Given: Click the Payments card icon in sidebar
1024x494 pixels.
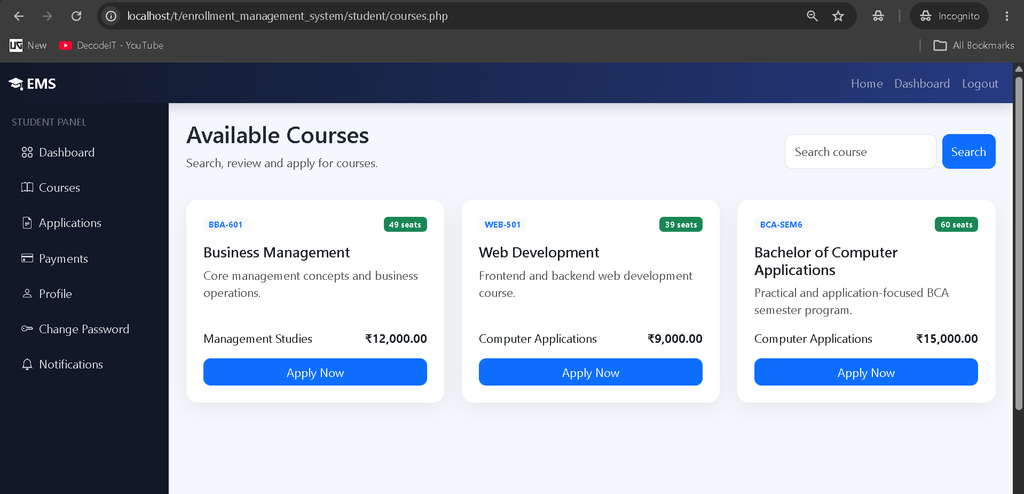Looking at the screenshot, I should pos(27,258).
